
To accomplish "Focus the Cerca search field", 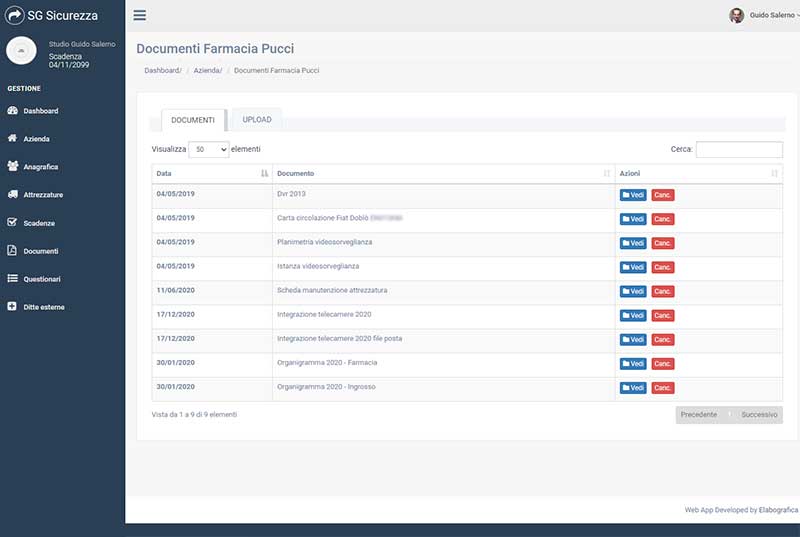I will coord(739,149).
